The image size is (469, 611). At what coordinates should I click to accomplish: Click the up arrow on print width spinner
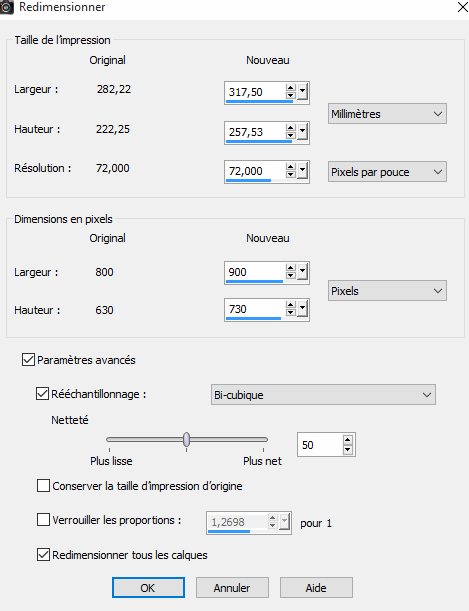click(290, 88)
